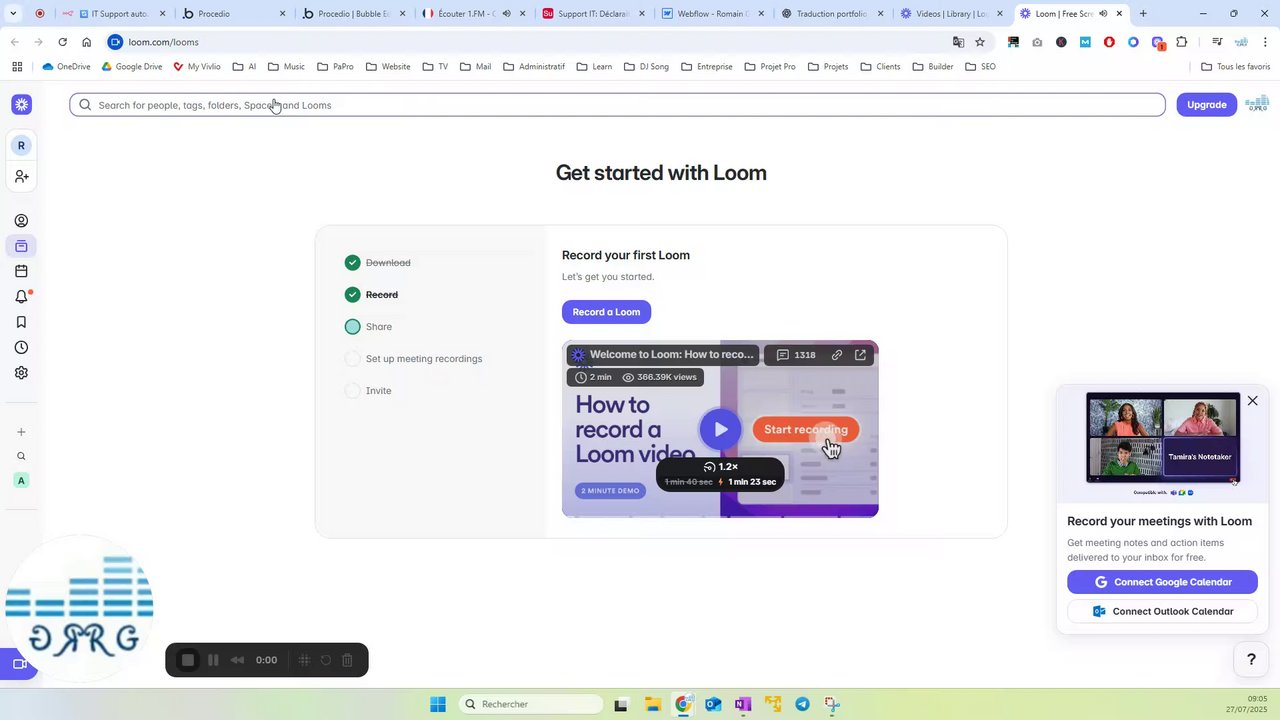
Task: Switch to Videos Library Loom tab
Action: 951,14
